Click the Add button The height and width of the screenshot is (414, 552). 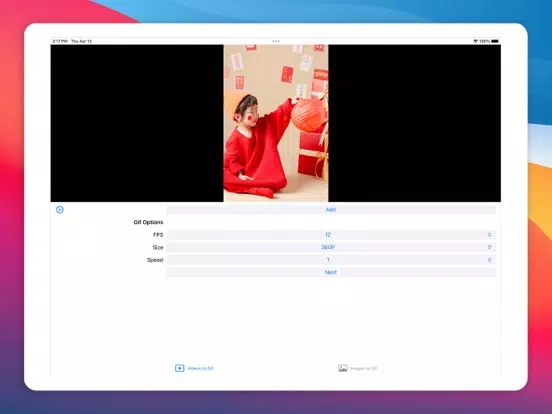[331, 210]
